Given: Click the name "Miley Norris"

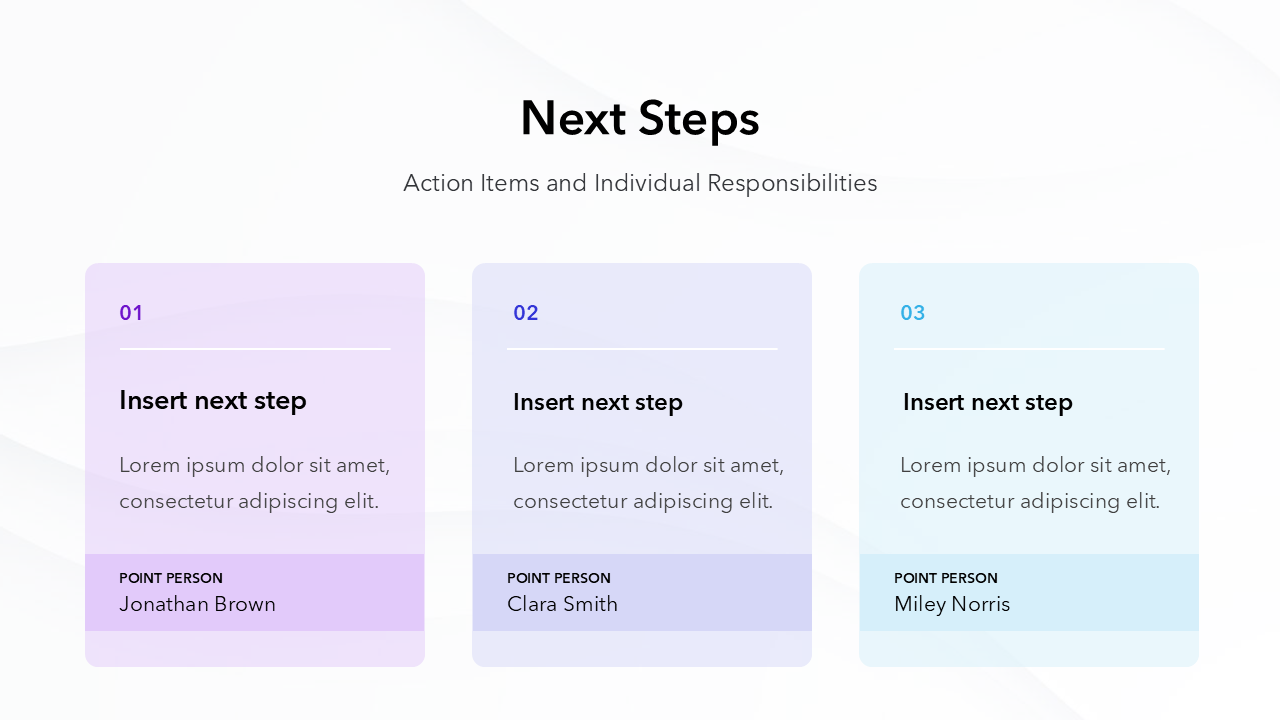Looking at the screenshot, I should coord(952,604).
